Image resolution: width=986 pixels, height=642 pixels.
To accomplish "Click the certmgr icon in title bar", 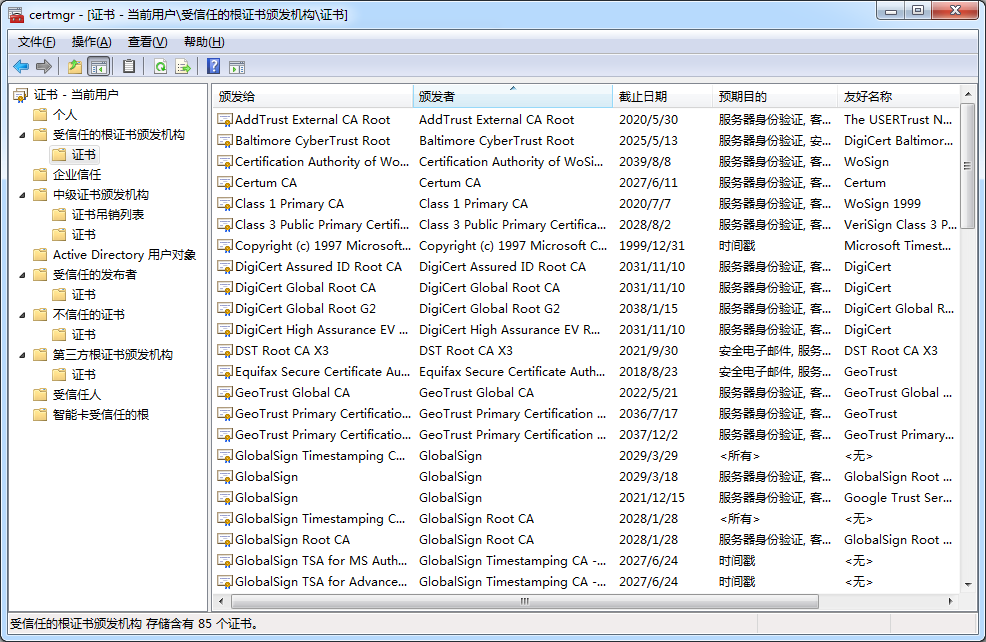I will tap(16, 14).
